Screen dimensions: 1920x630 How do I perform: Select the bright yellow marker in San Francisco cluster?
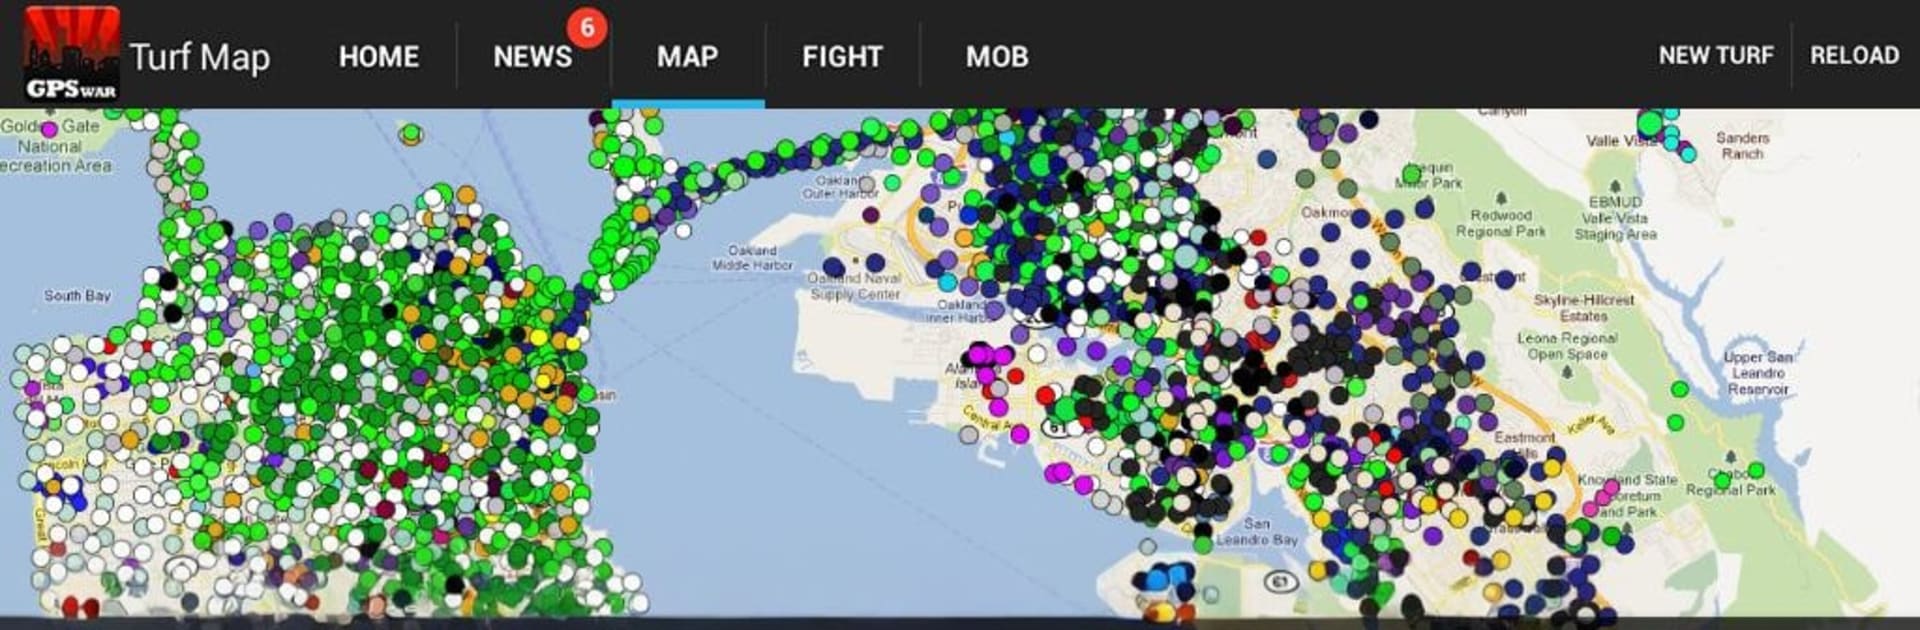(539, 338)
